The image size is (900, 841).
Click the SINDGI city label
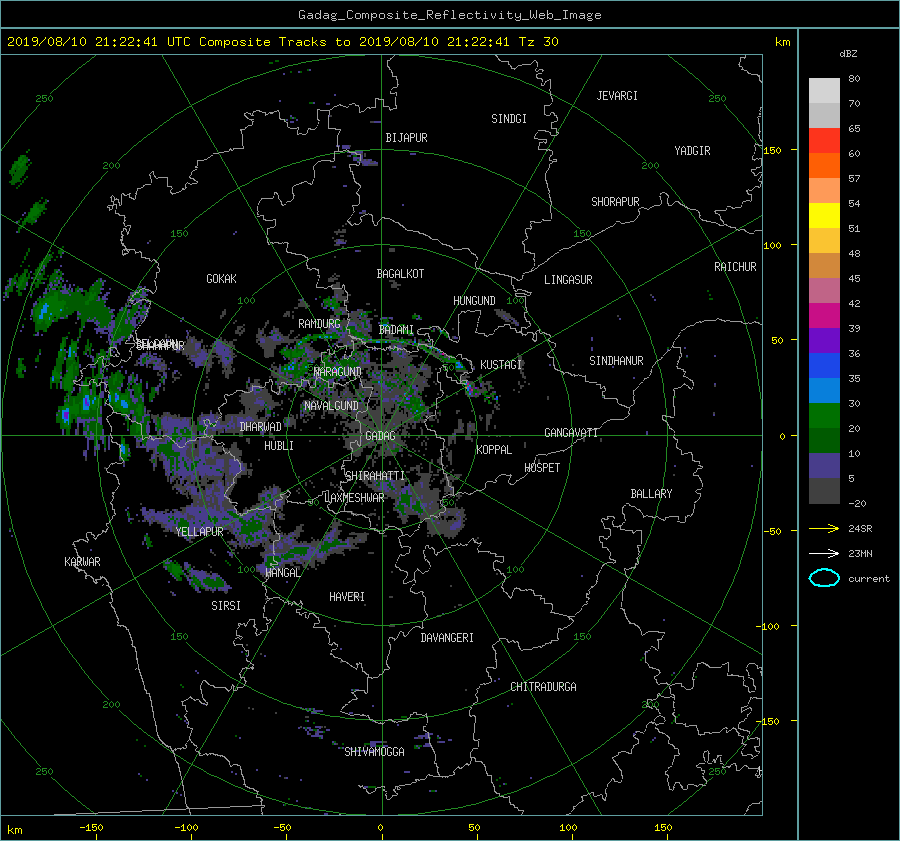[509, 119]
